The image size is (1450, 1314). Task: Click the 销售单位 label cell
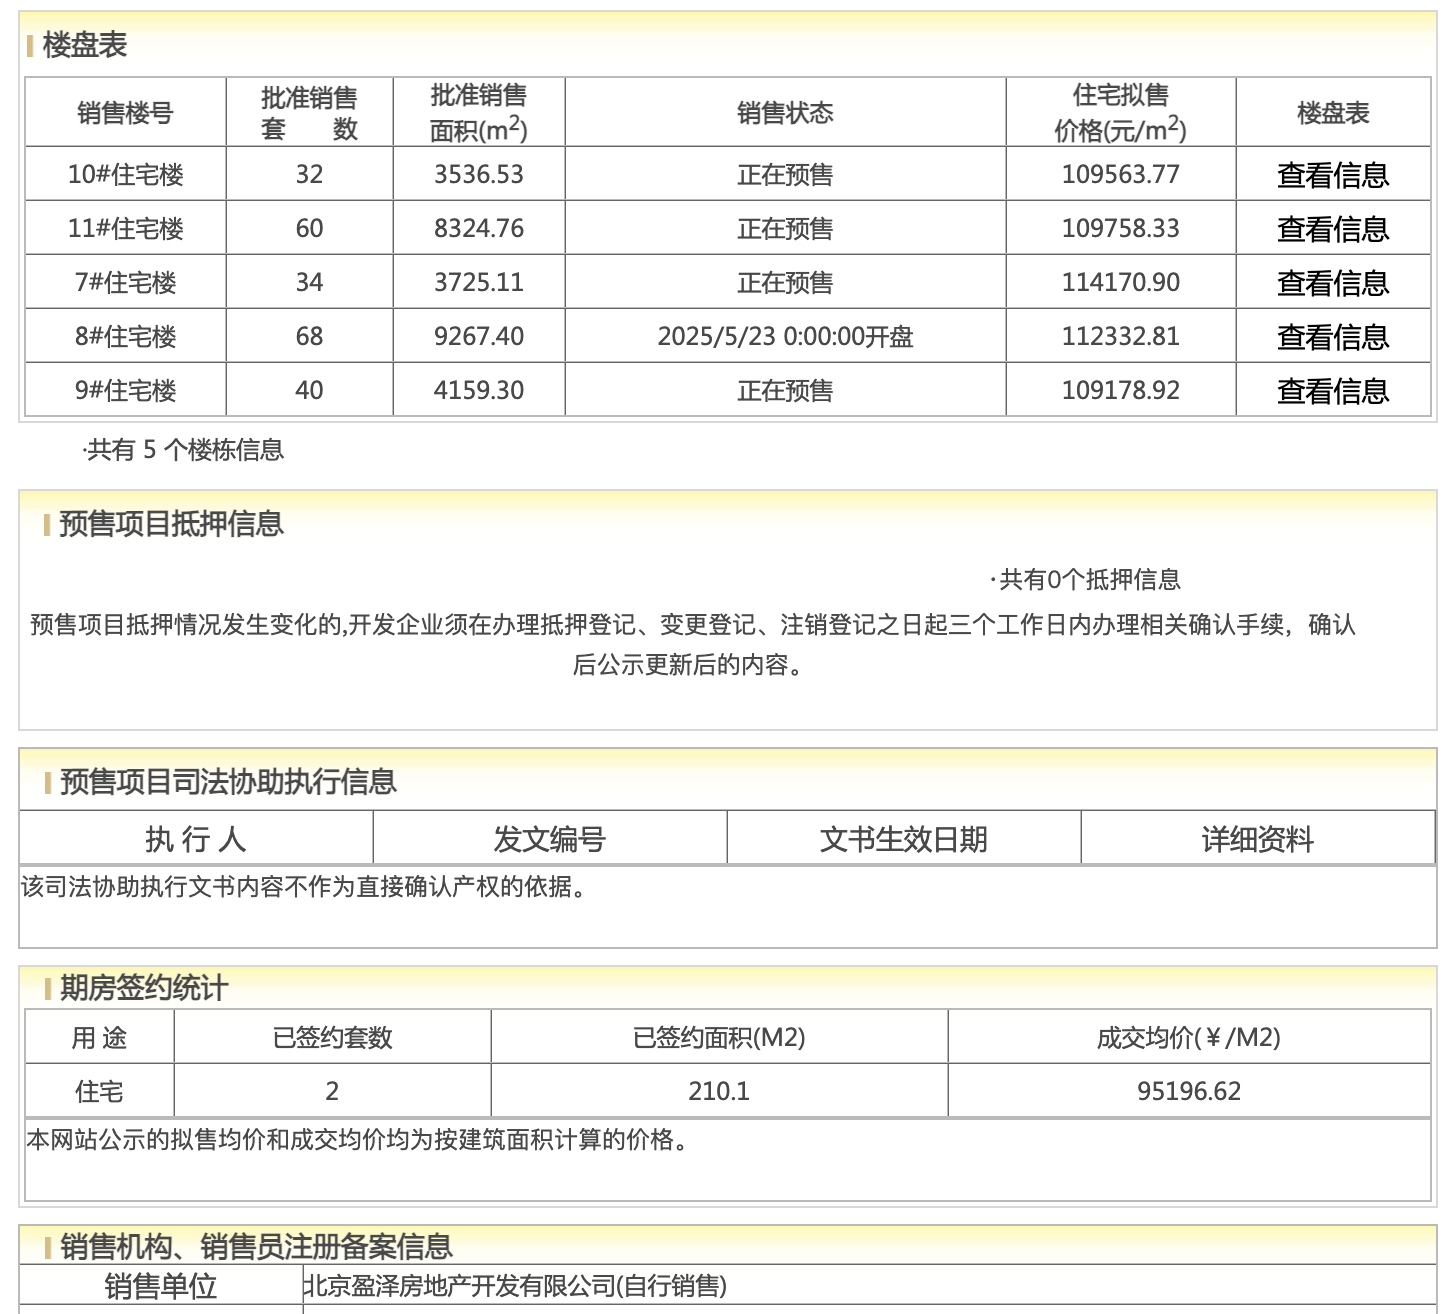(161, 1286)
